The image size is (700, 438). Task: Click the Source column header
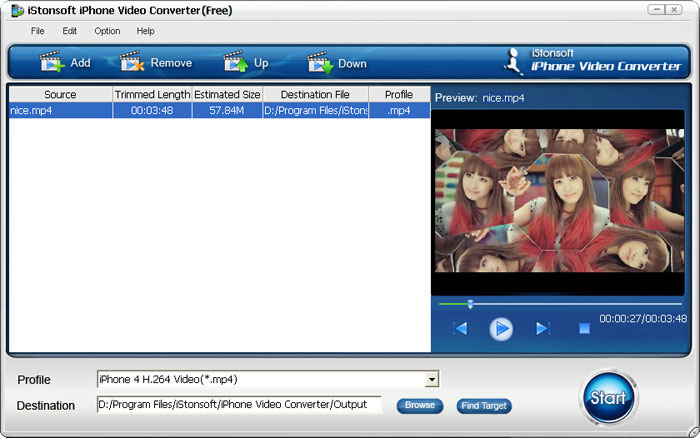[60, 95]
